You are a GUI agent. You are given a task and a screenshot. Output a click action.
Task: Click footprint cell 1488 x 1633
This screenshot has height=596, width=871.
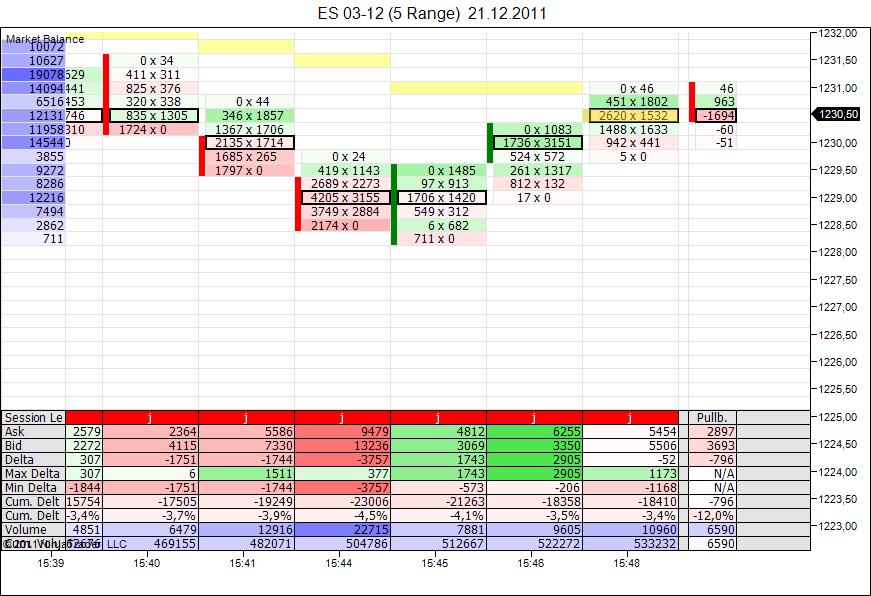(633, 129)
